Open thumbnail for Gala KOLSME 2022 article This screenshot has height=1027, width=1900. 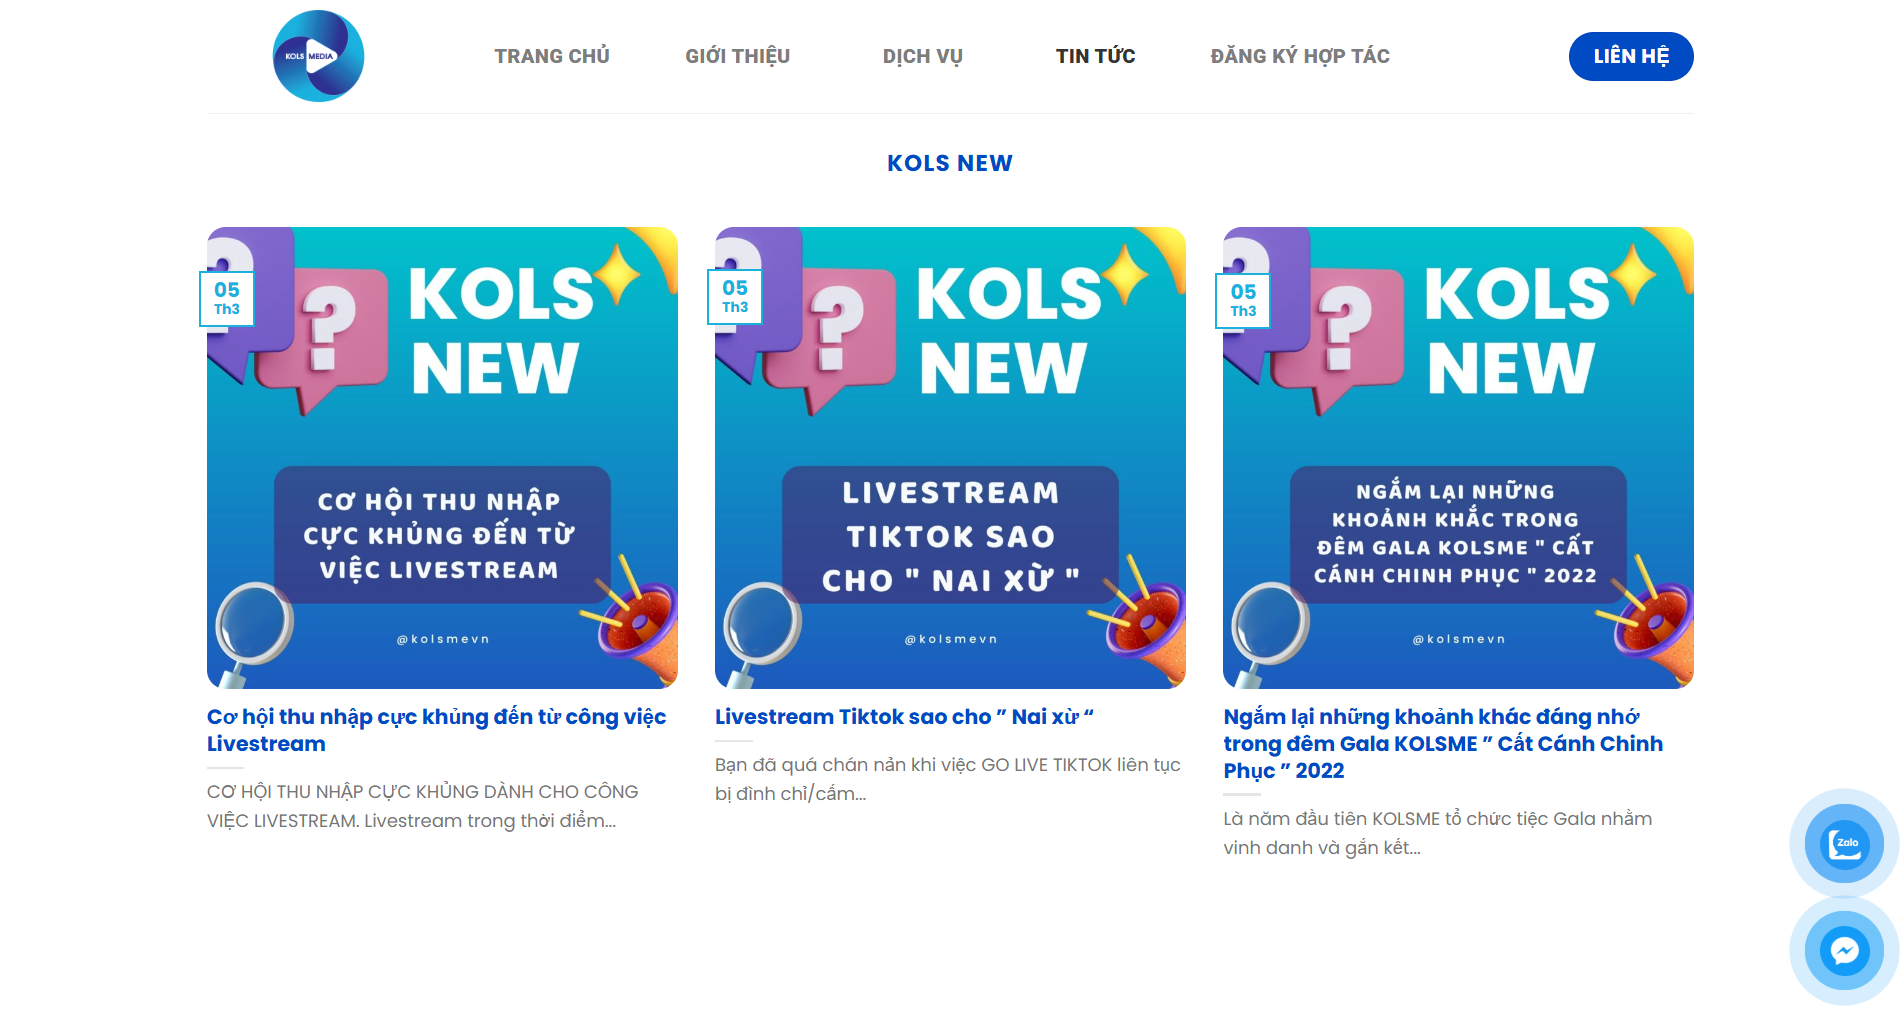(x=1458, y=458)
